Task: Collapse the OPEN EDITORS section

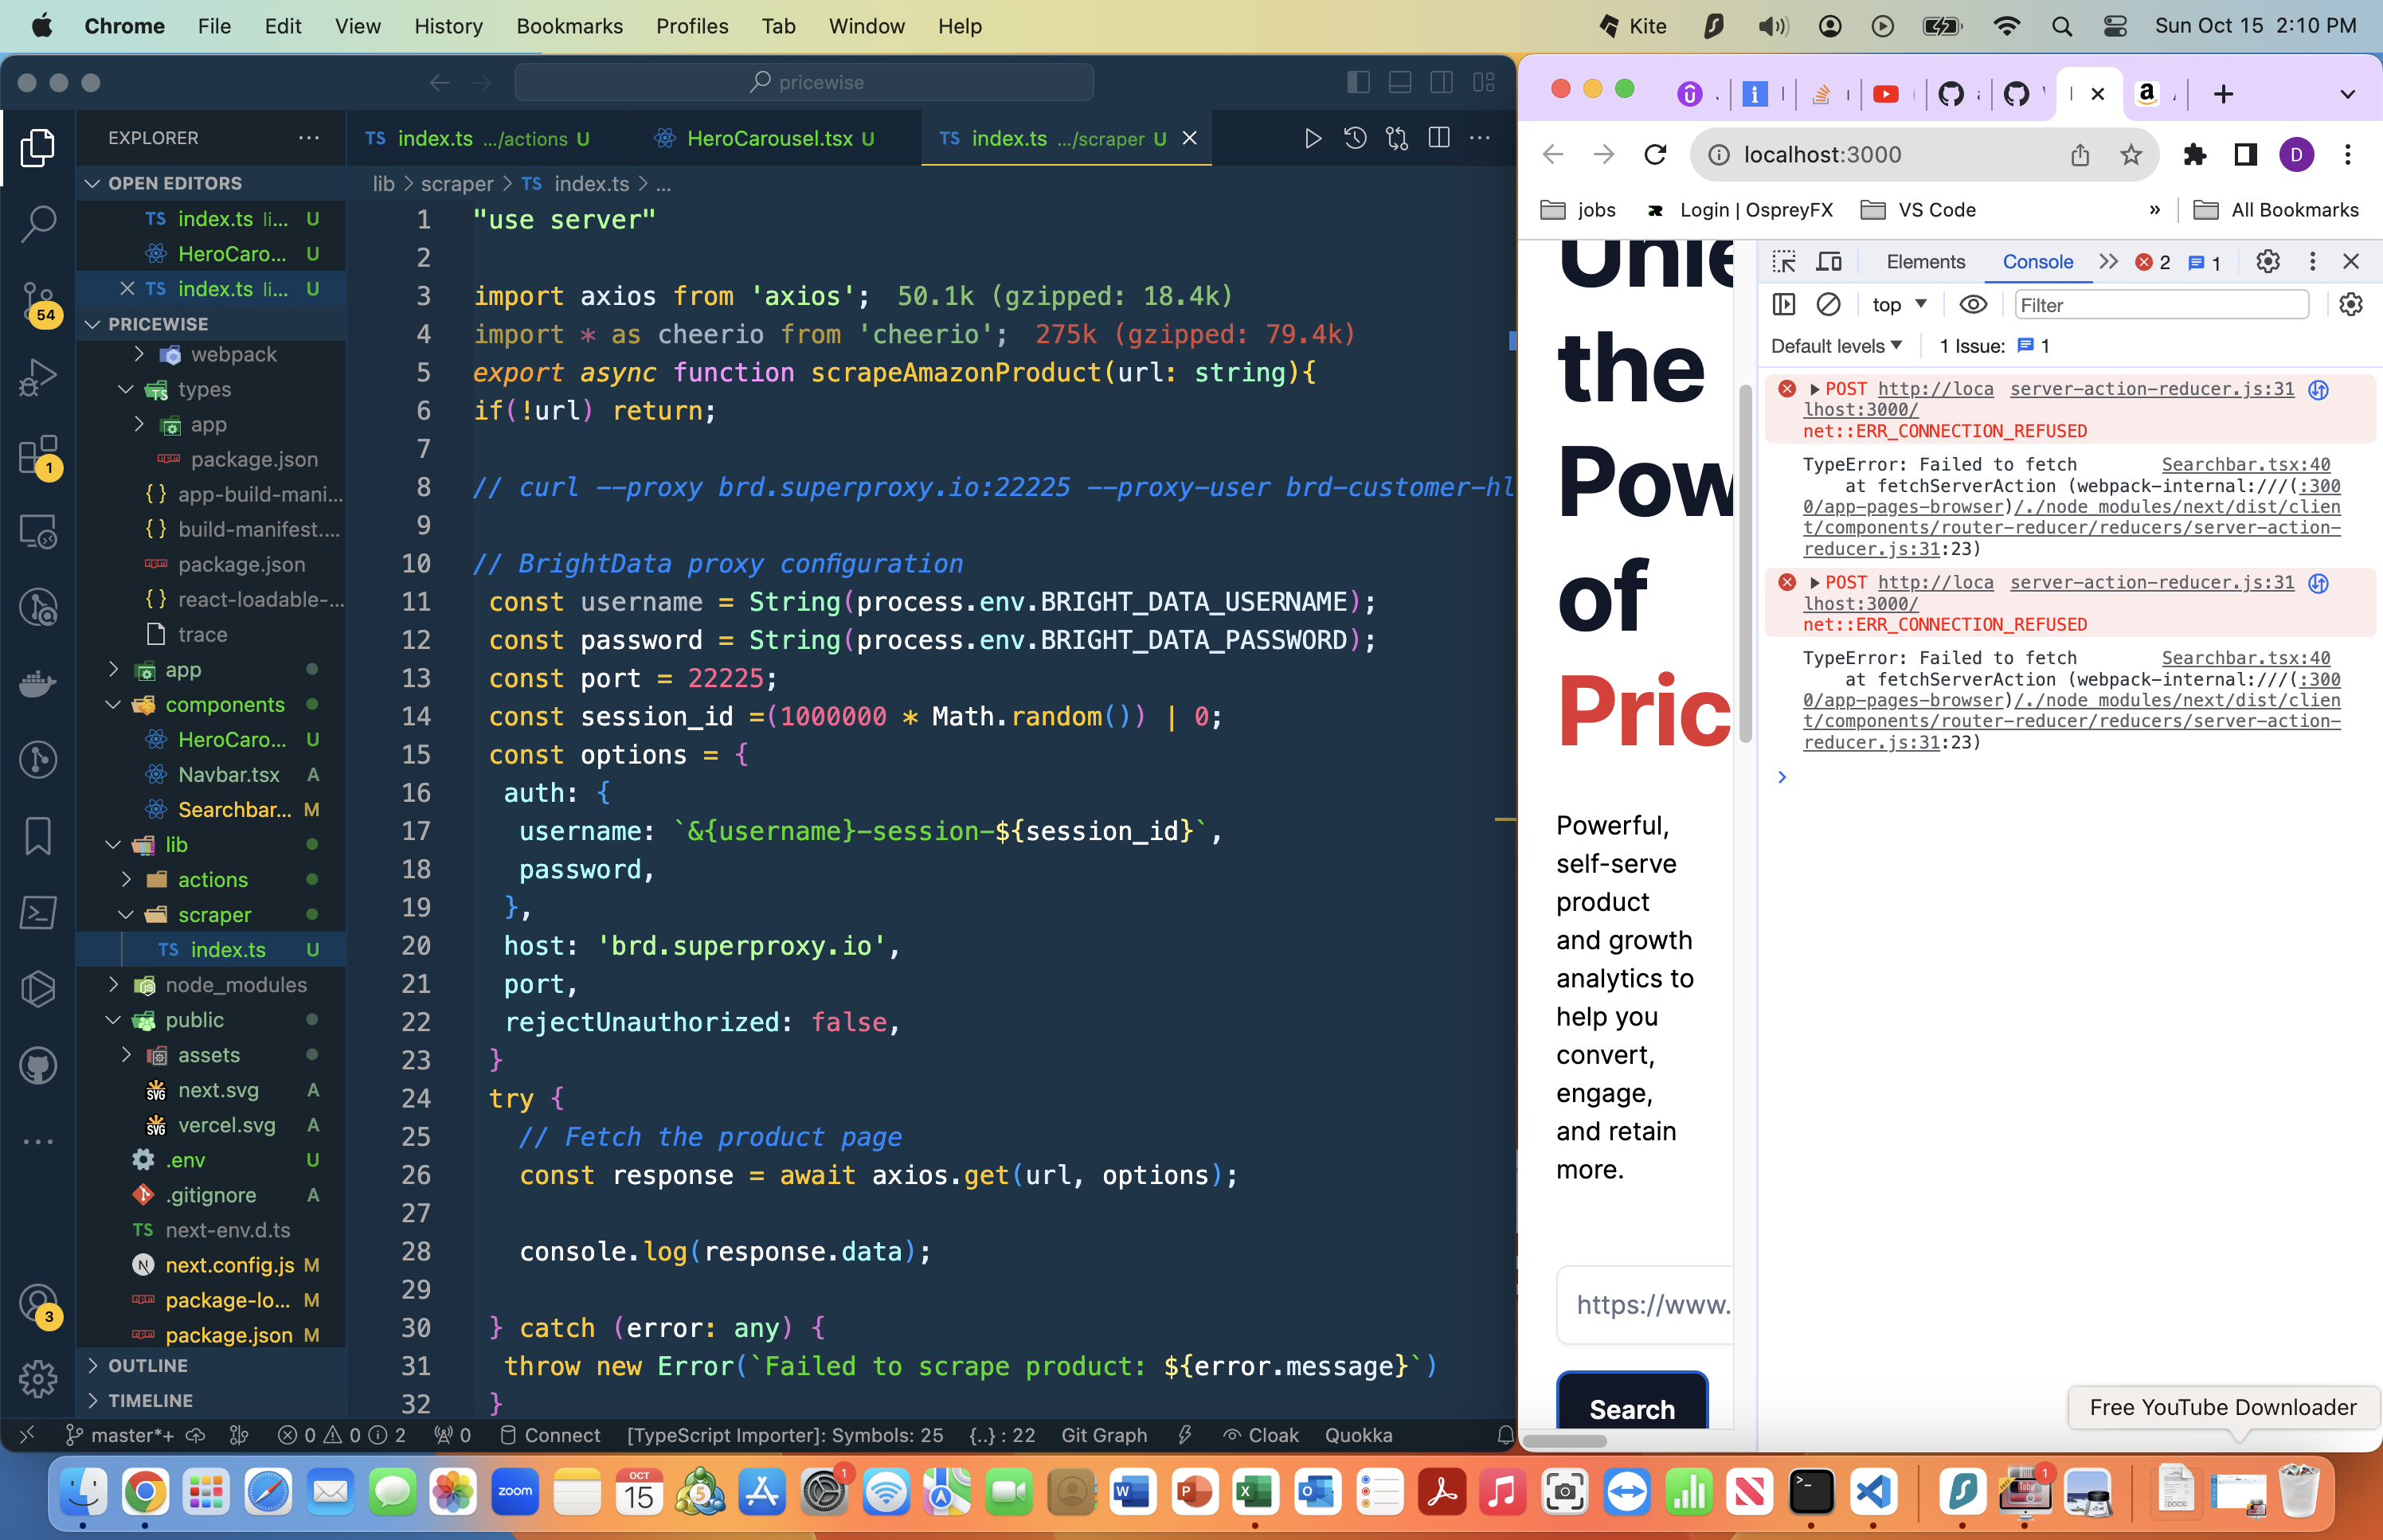Action: pos(212,183)
